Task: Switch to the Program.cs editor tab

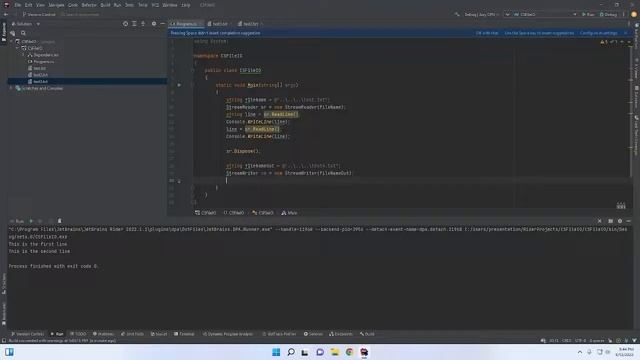Action: [x=186, y=24]
